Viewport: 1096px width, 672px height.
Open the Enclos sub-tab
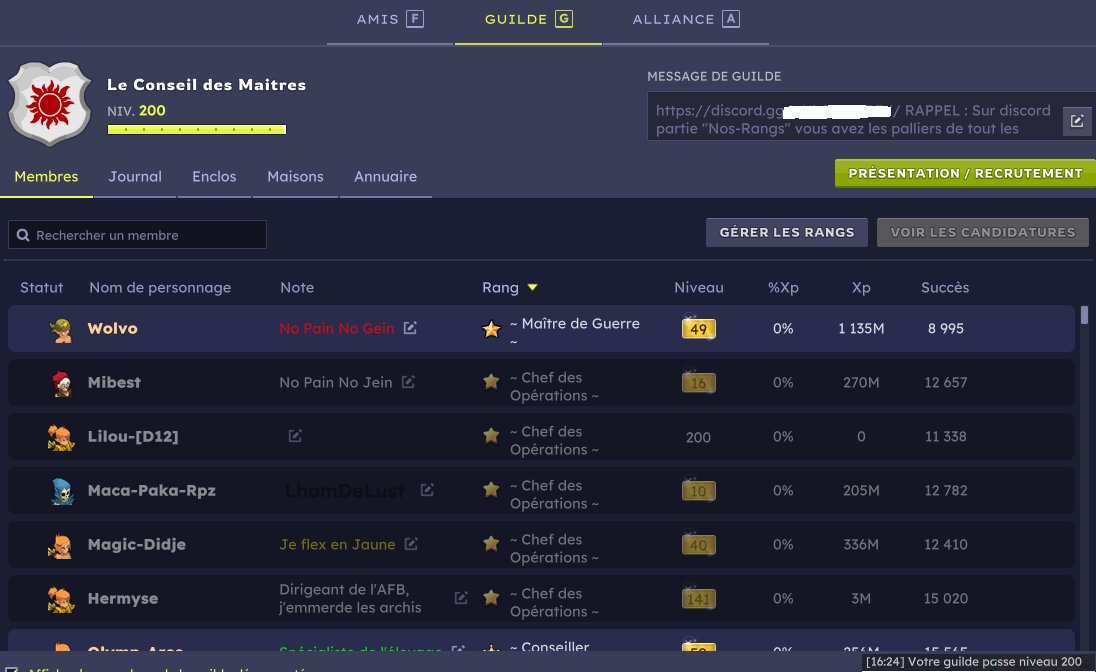coord(214,176)
